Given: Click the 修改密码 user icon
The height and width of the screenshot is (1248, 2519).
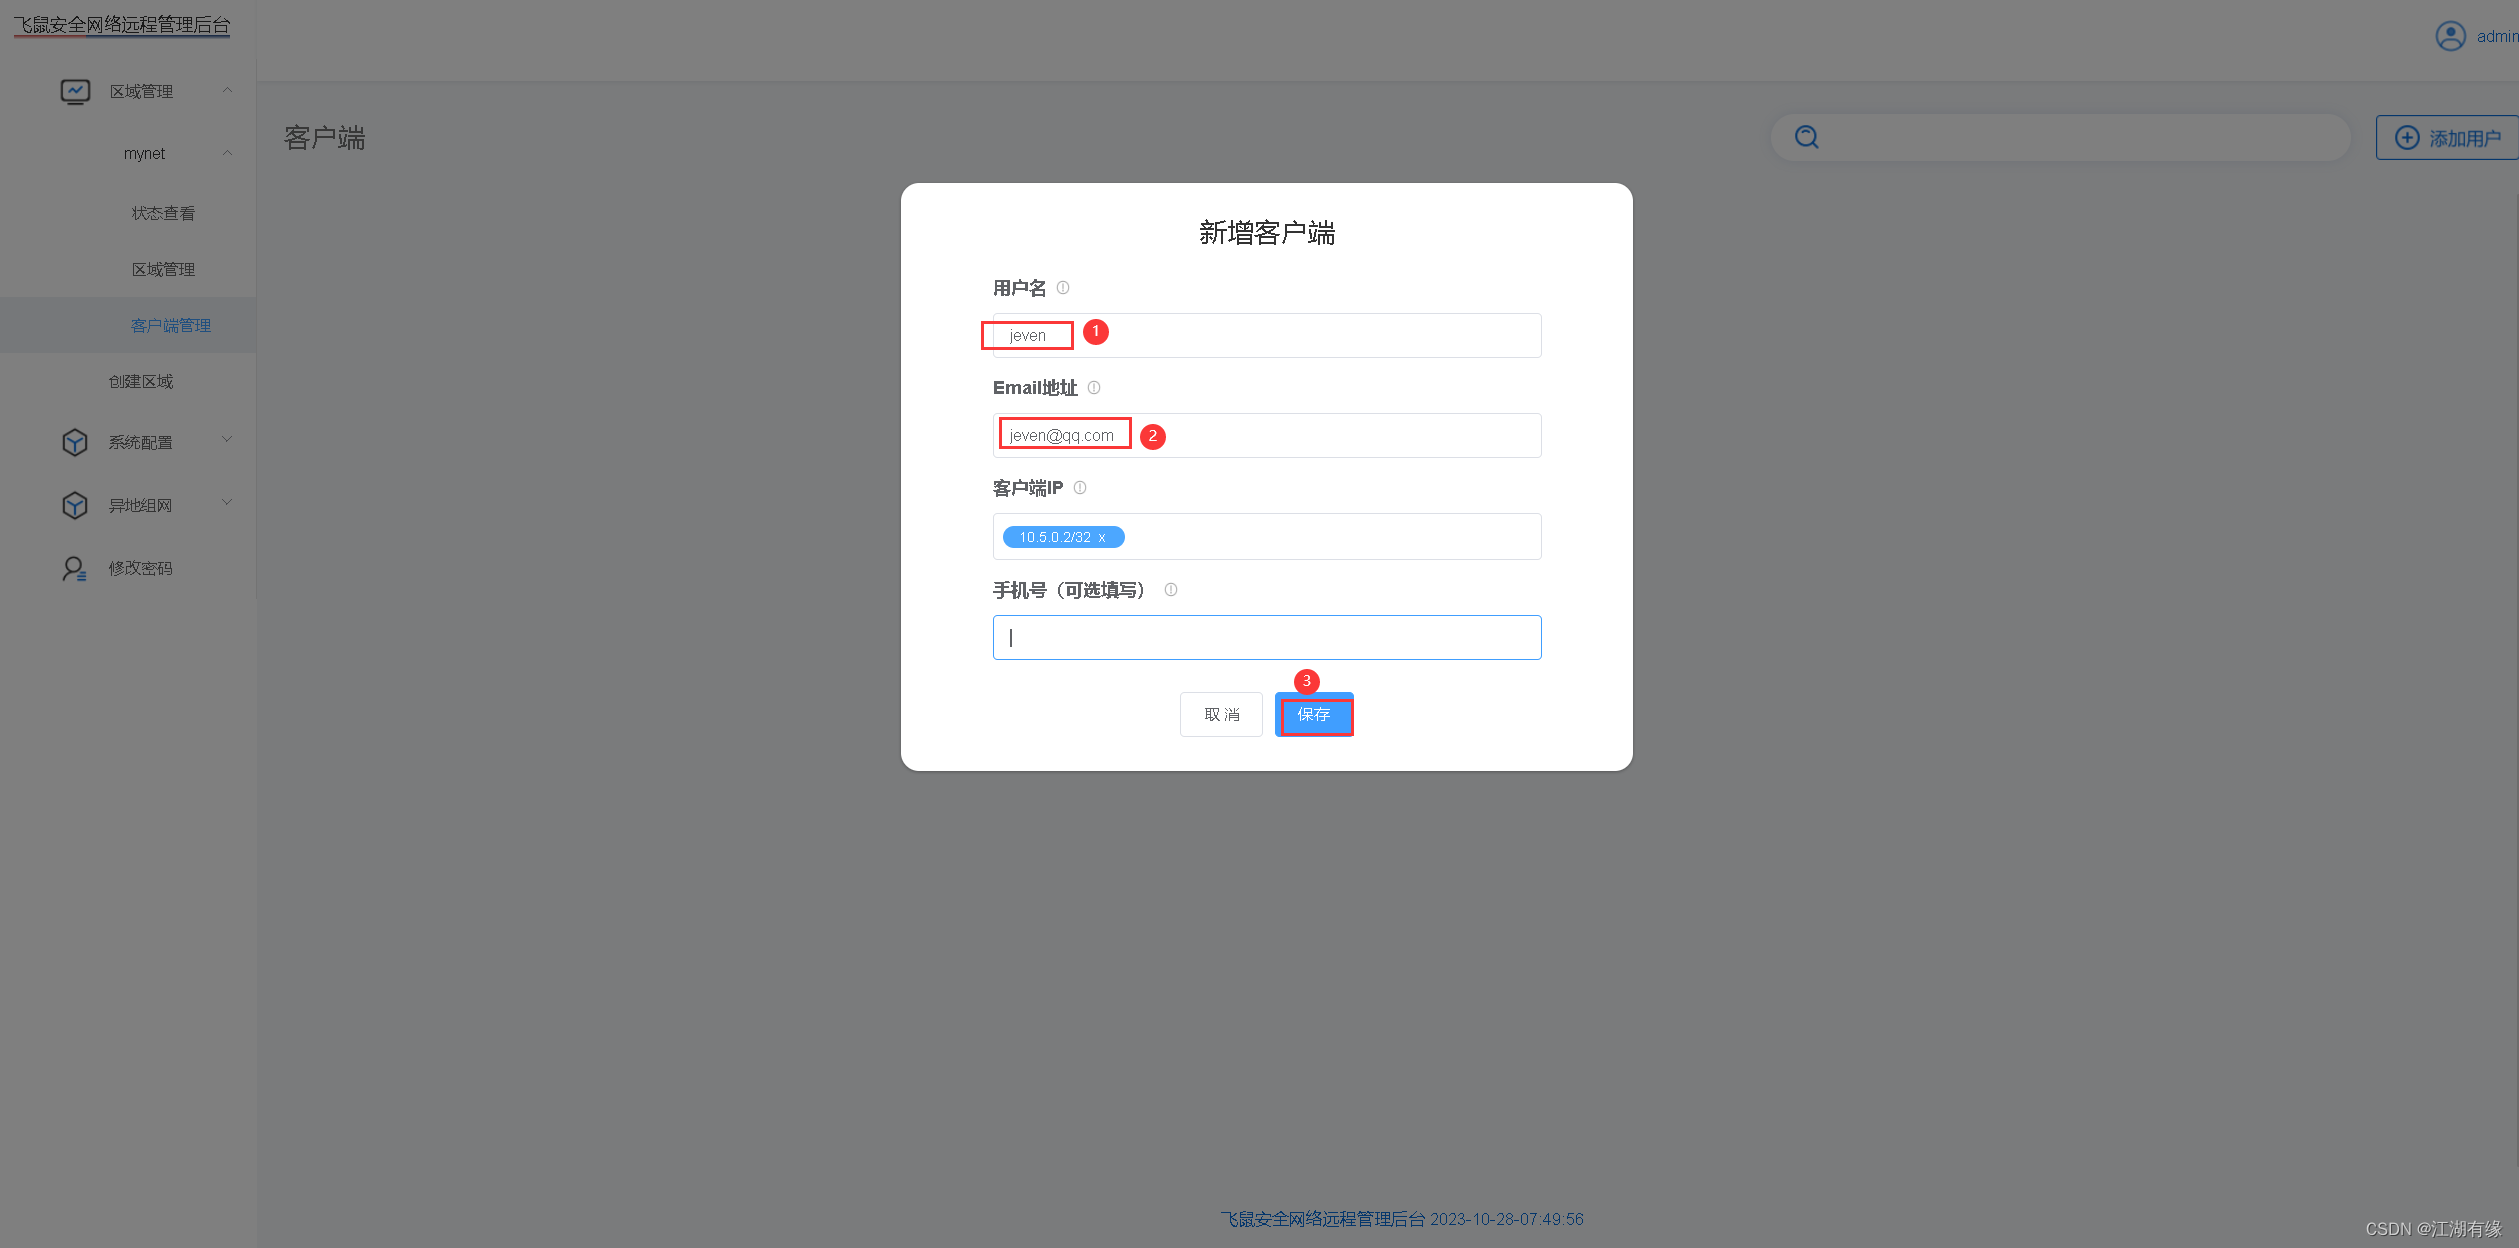Looking at the screenshot, I should tap(74, 568).
